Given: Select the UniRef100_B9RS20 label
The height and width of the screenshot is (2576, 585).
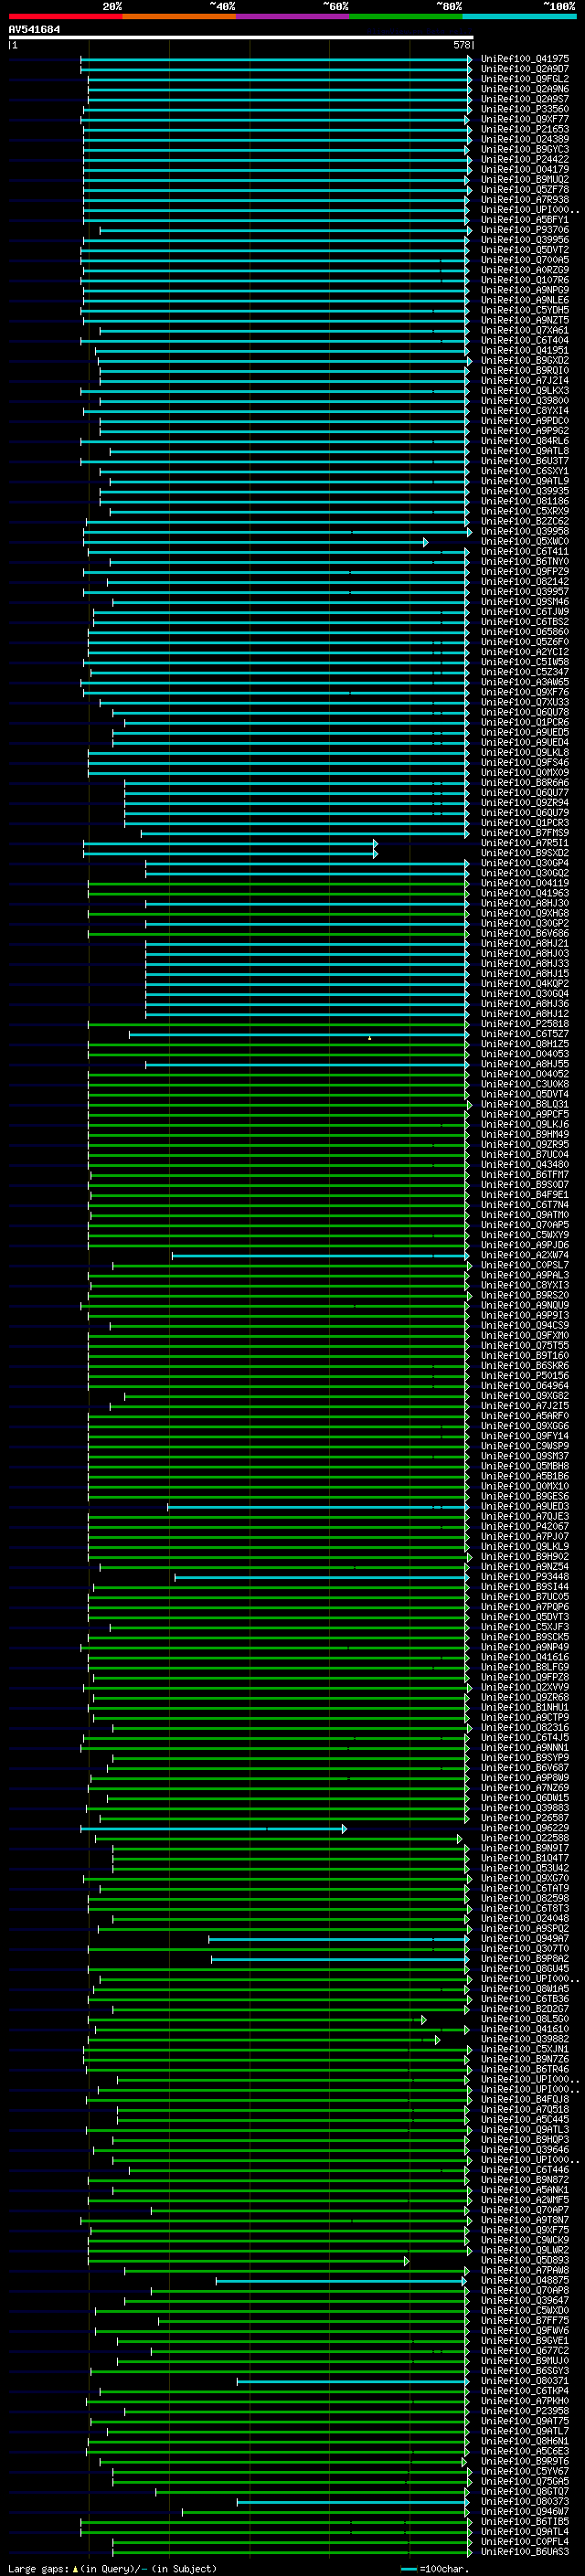Looking at the screenshot, I should tap(525, 1295).
